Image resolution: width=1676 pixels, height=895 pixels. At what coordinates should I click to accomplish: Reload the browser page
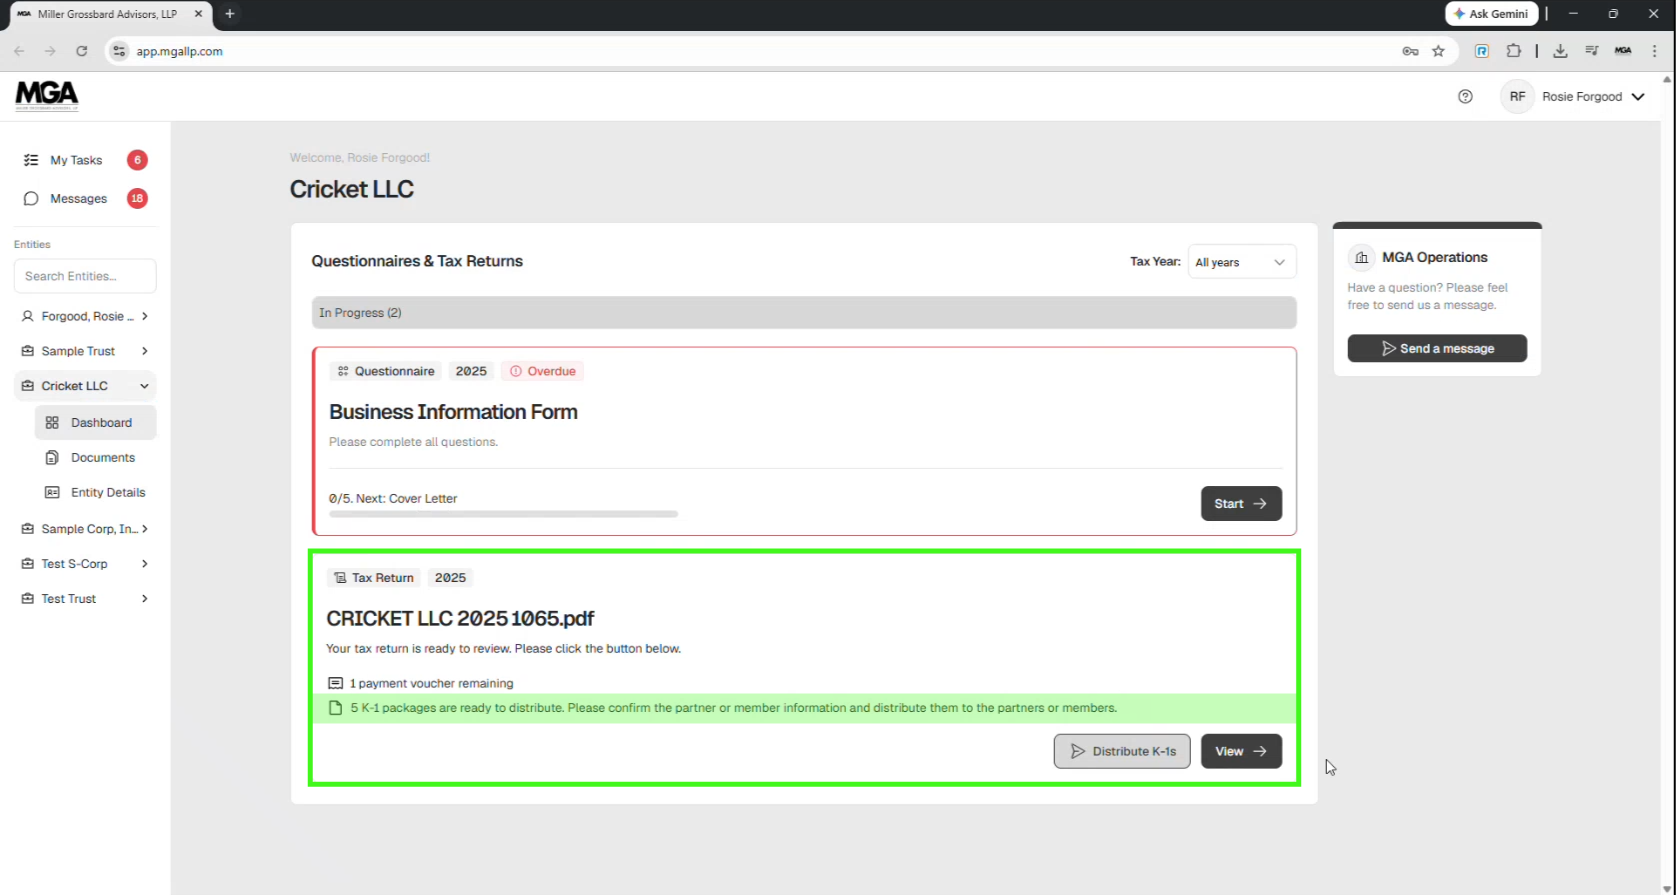coord(82,51)
